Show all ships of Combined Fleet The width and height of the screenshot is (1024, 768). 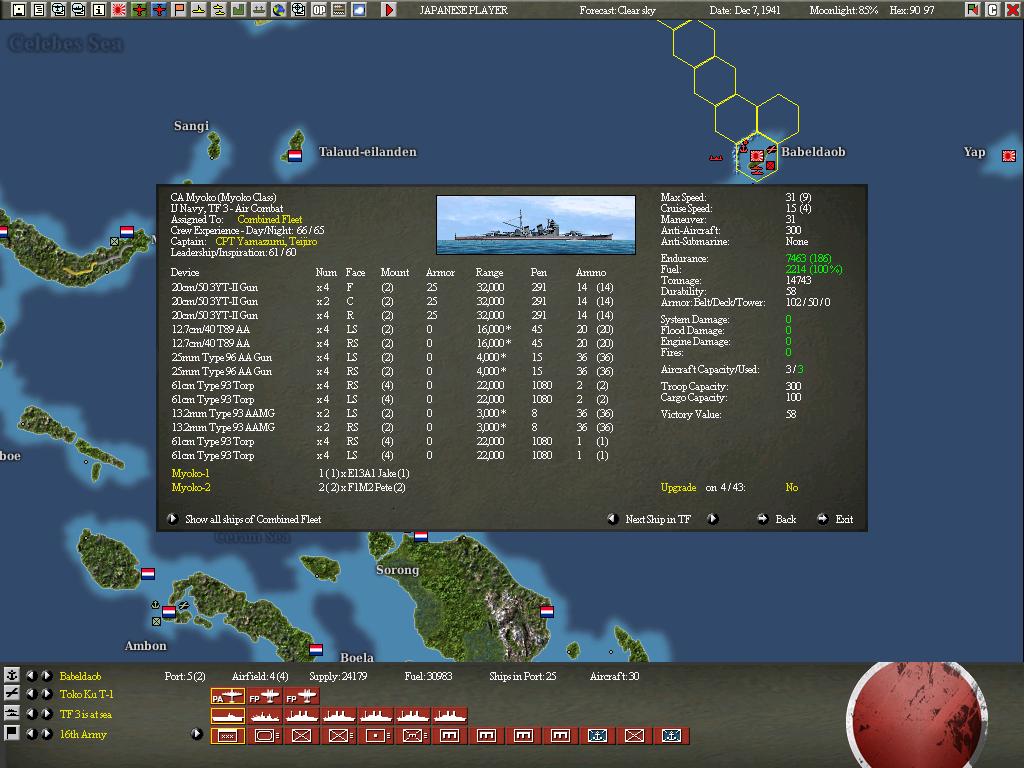[246, 519]
